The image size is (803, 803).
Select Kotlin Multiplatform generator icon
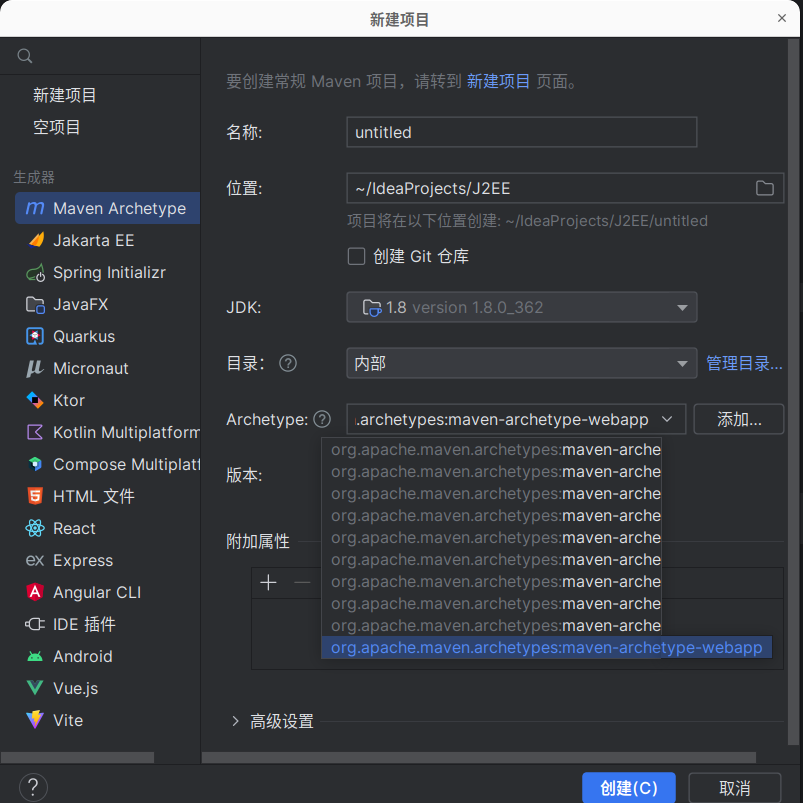click(35, 432)
